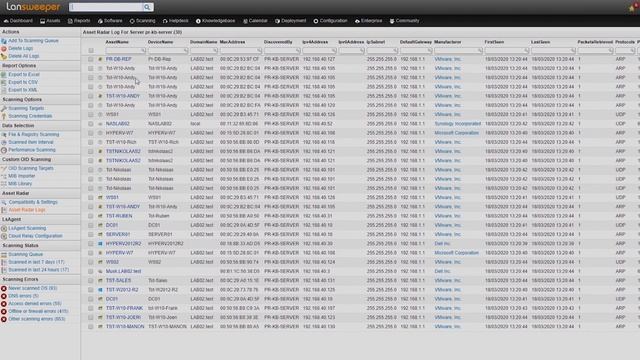Click the red Never scanned OS icon
This screenshot has height=360, width=640.
tap(4, 289)
